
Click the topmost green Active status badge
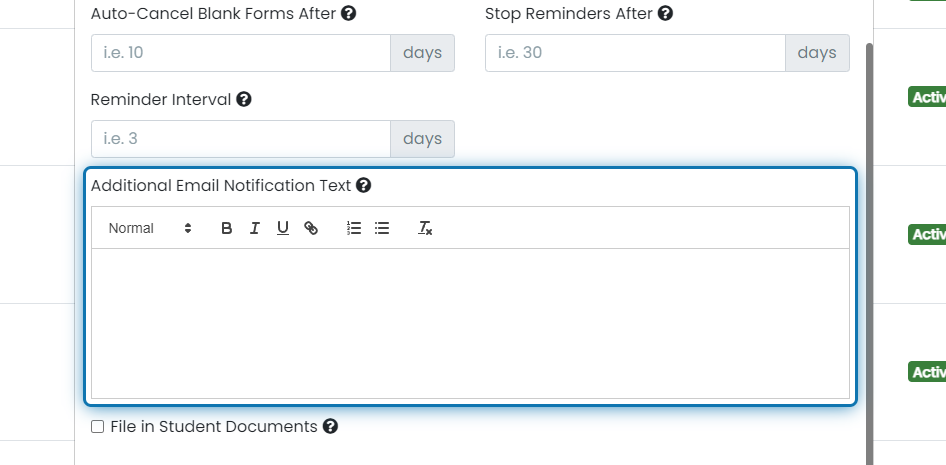click(927, 97)
